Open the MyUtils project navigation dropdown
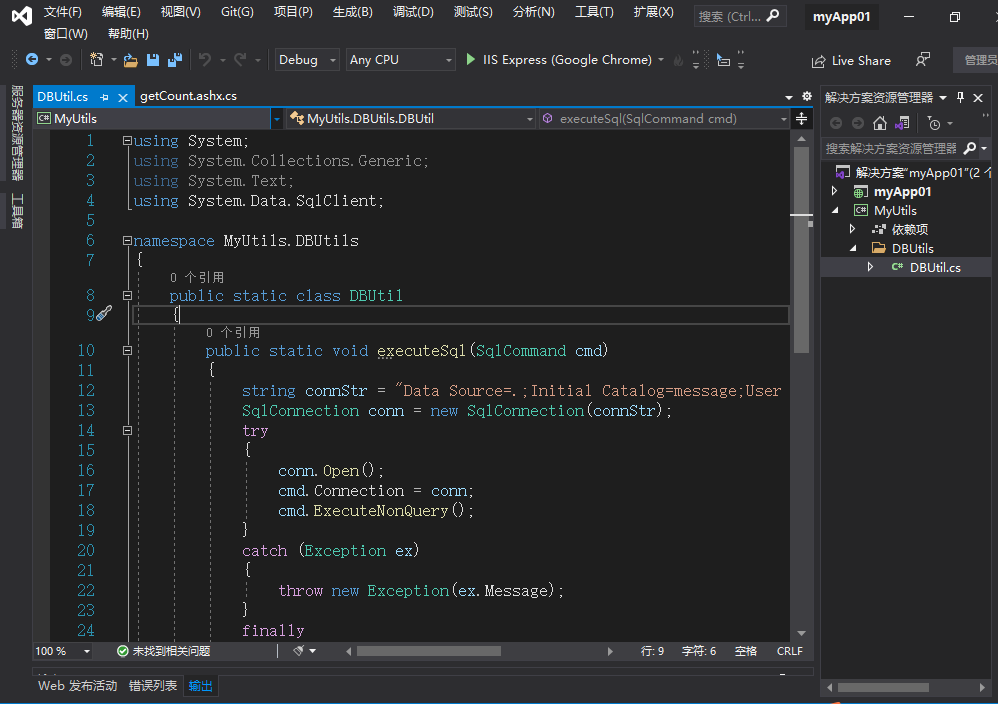 (x=276, y=119)
